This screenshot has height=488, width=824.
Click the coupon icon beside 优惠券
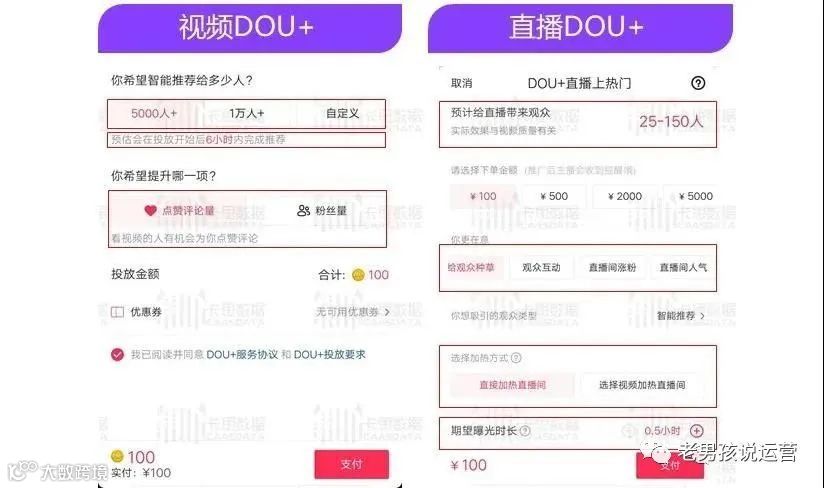(x=117, y=312)
